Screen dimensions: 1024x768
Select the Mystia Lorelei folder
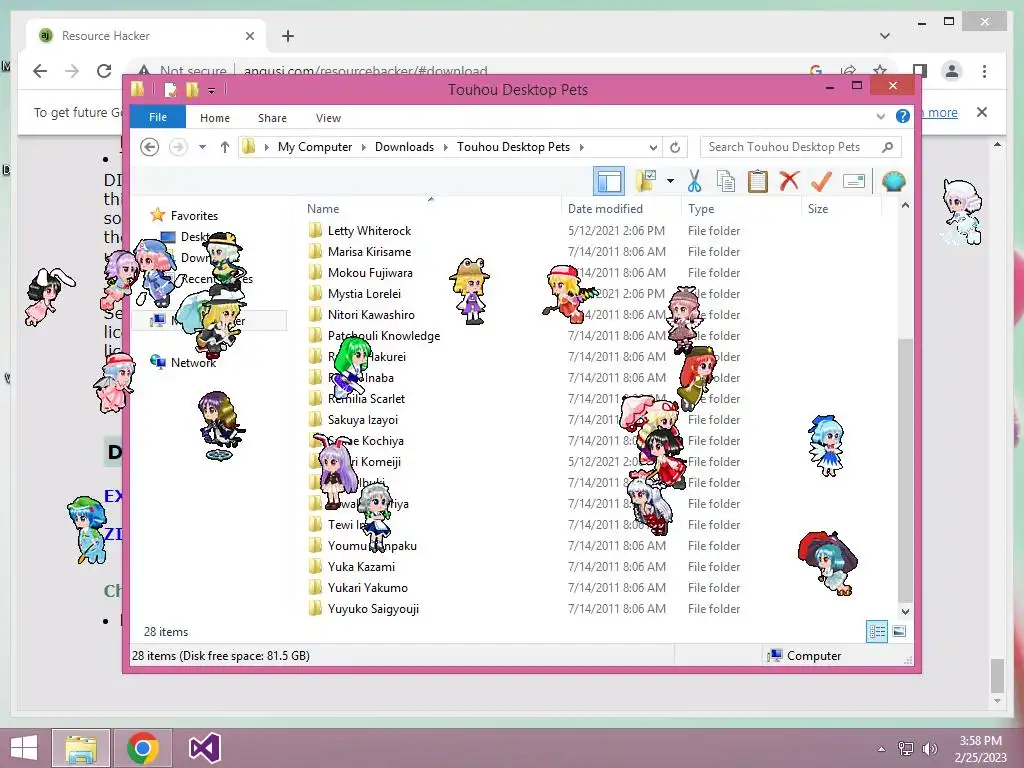tap(364, 294)
